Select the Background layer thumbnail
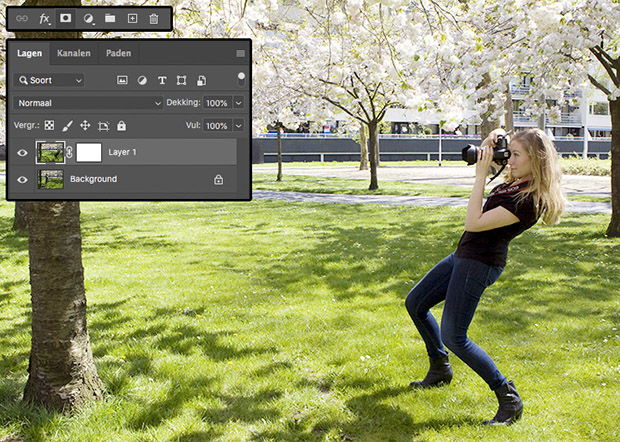Image resolution: width=620 pixels, height=442 pixels. pyautogui.click(x=50, y=179)
